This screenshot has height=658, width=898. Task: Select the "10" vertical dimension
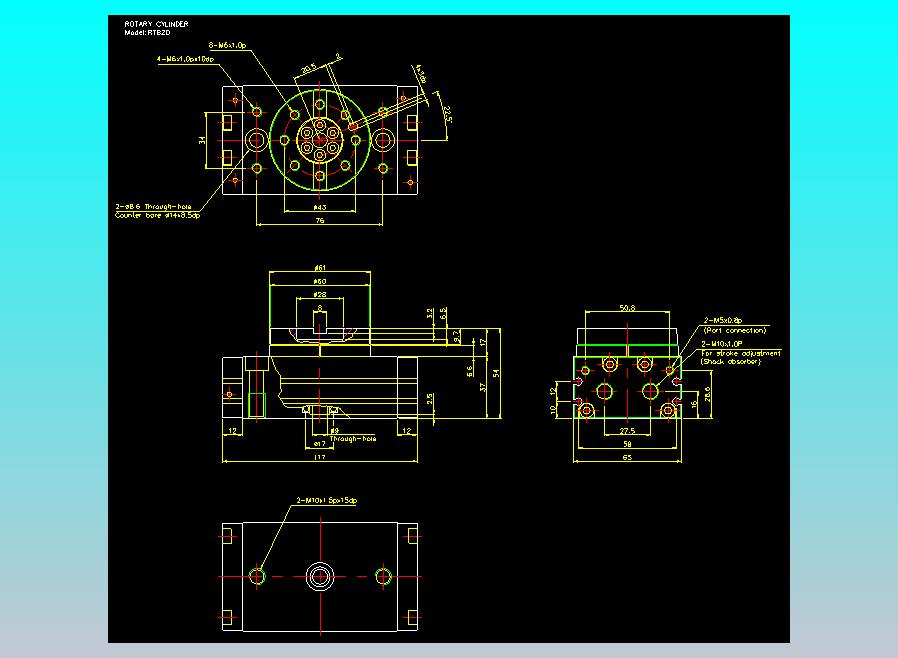[x=553, y=409]
